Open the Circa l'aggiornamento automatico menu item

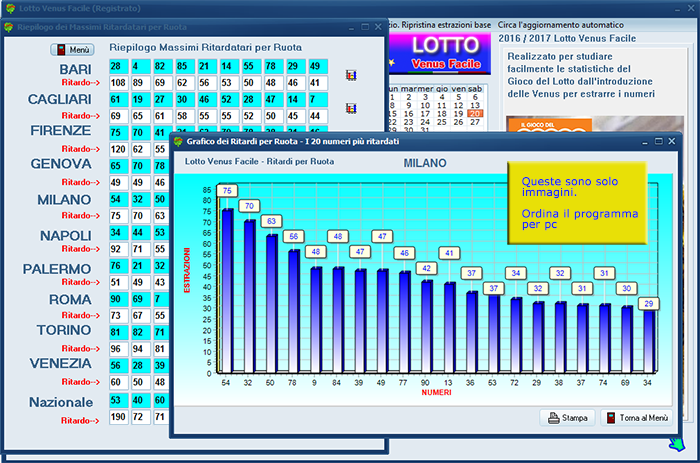(x=561, y=25)
